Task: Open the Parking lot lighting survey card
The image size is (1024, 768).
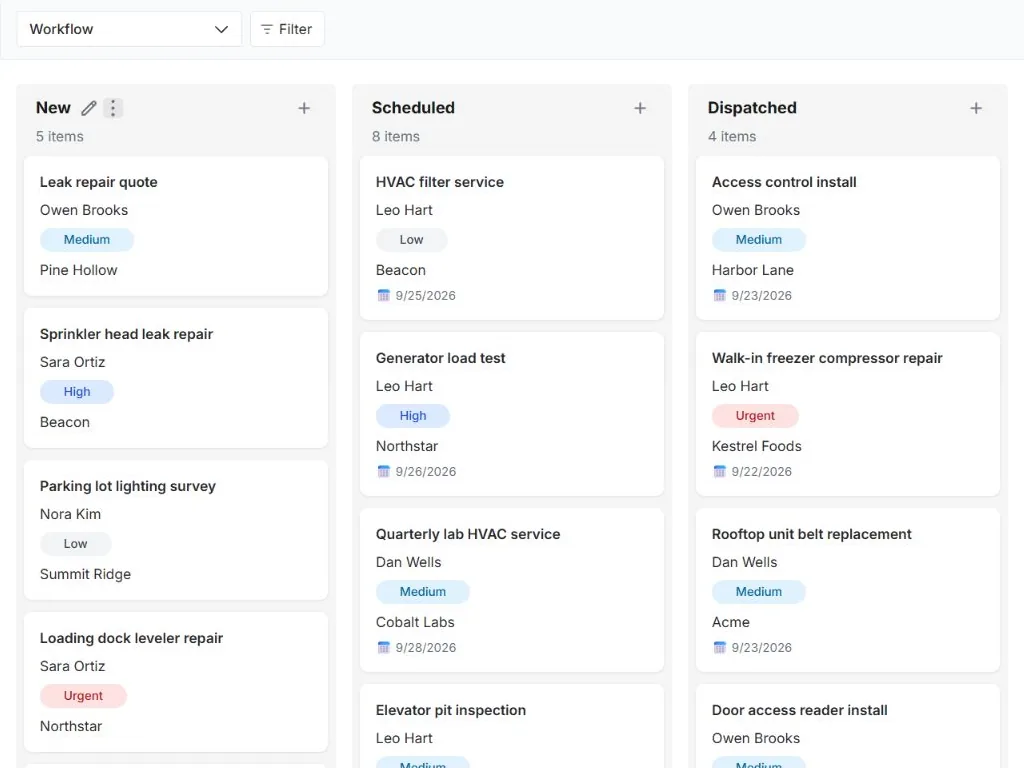Action: point(176,530)
